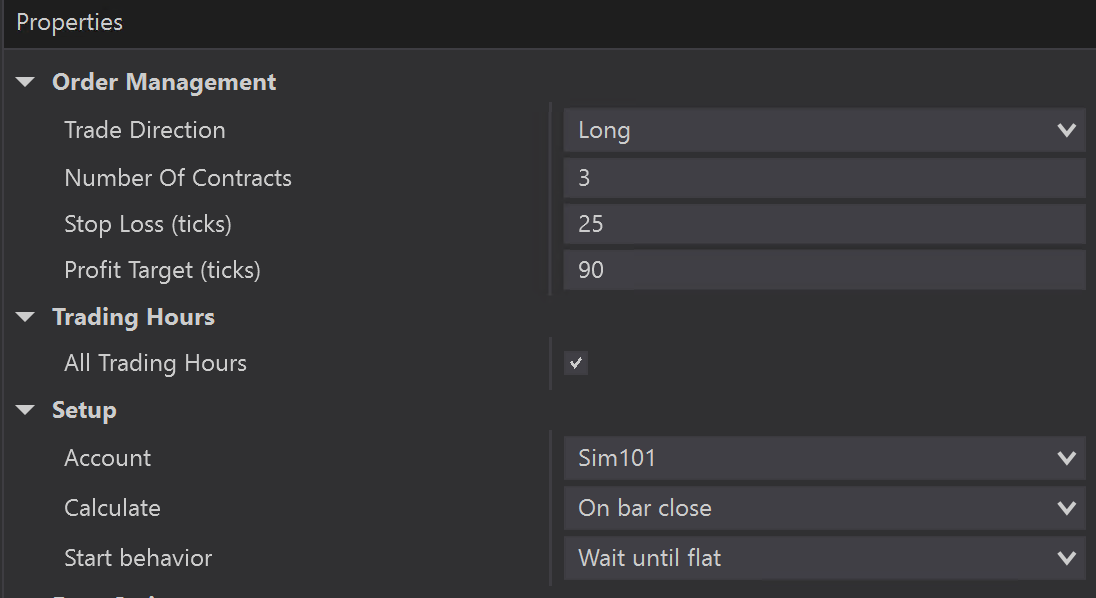Edit the Number Of Contracts field
This screenshot has width=1096, height=598.
pyautogui.click(x=824, y=178)
